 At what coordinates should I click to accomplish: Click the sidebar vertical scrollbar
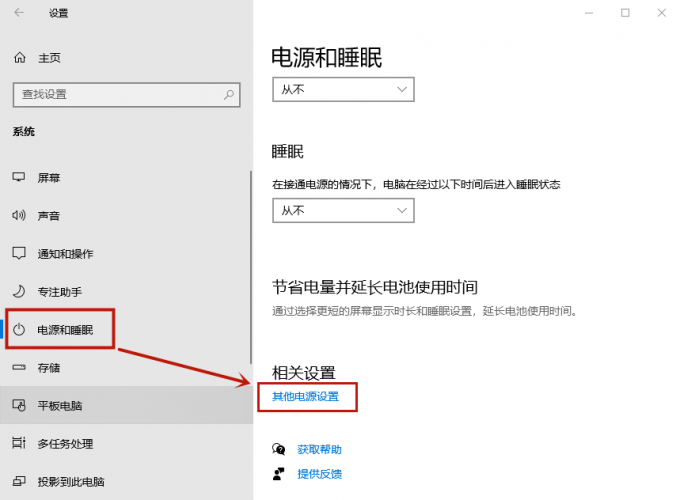[251, 267]
